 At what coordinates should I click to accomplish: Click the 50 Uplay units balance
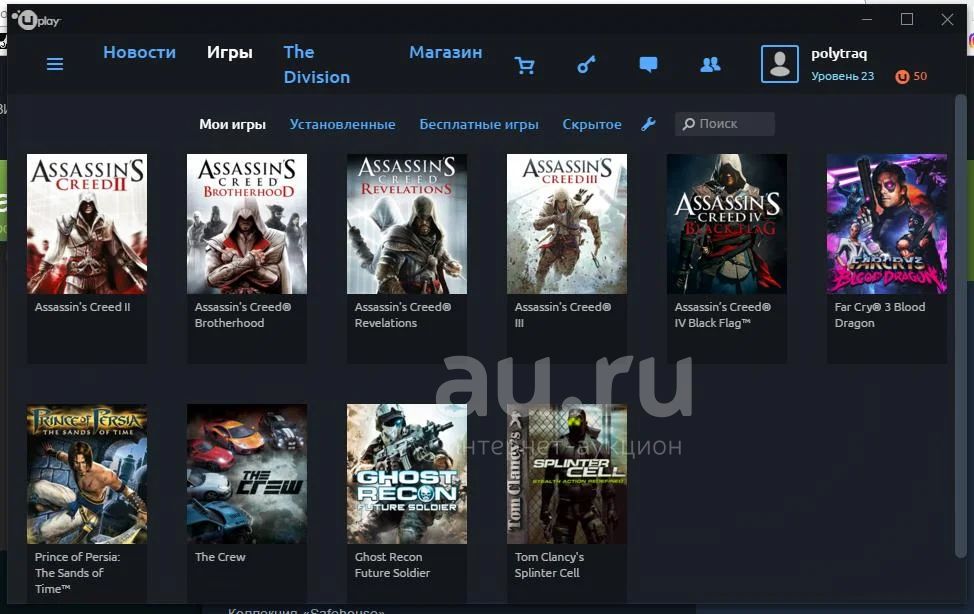[x=920, y=76]
